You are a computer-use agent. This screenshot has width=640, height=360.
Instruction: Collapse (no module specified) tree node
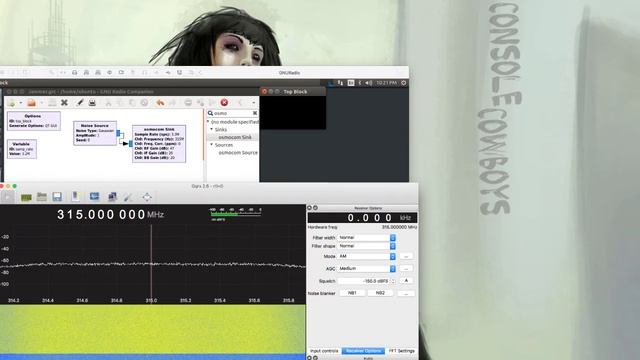click(208, 122)
